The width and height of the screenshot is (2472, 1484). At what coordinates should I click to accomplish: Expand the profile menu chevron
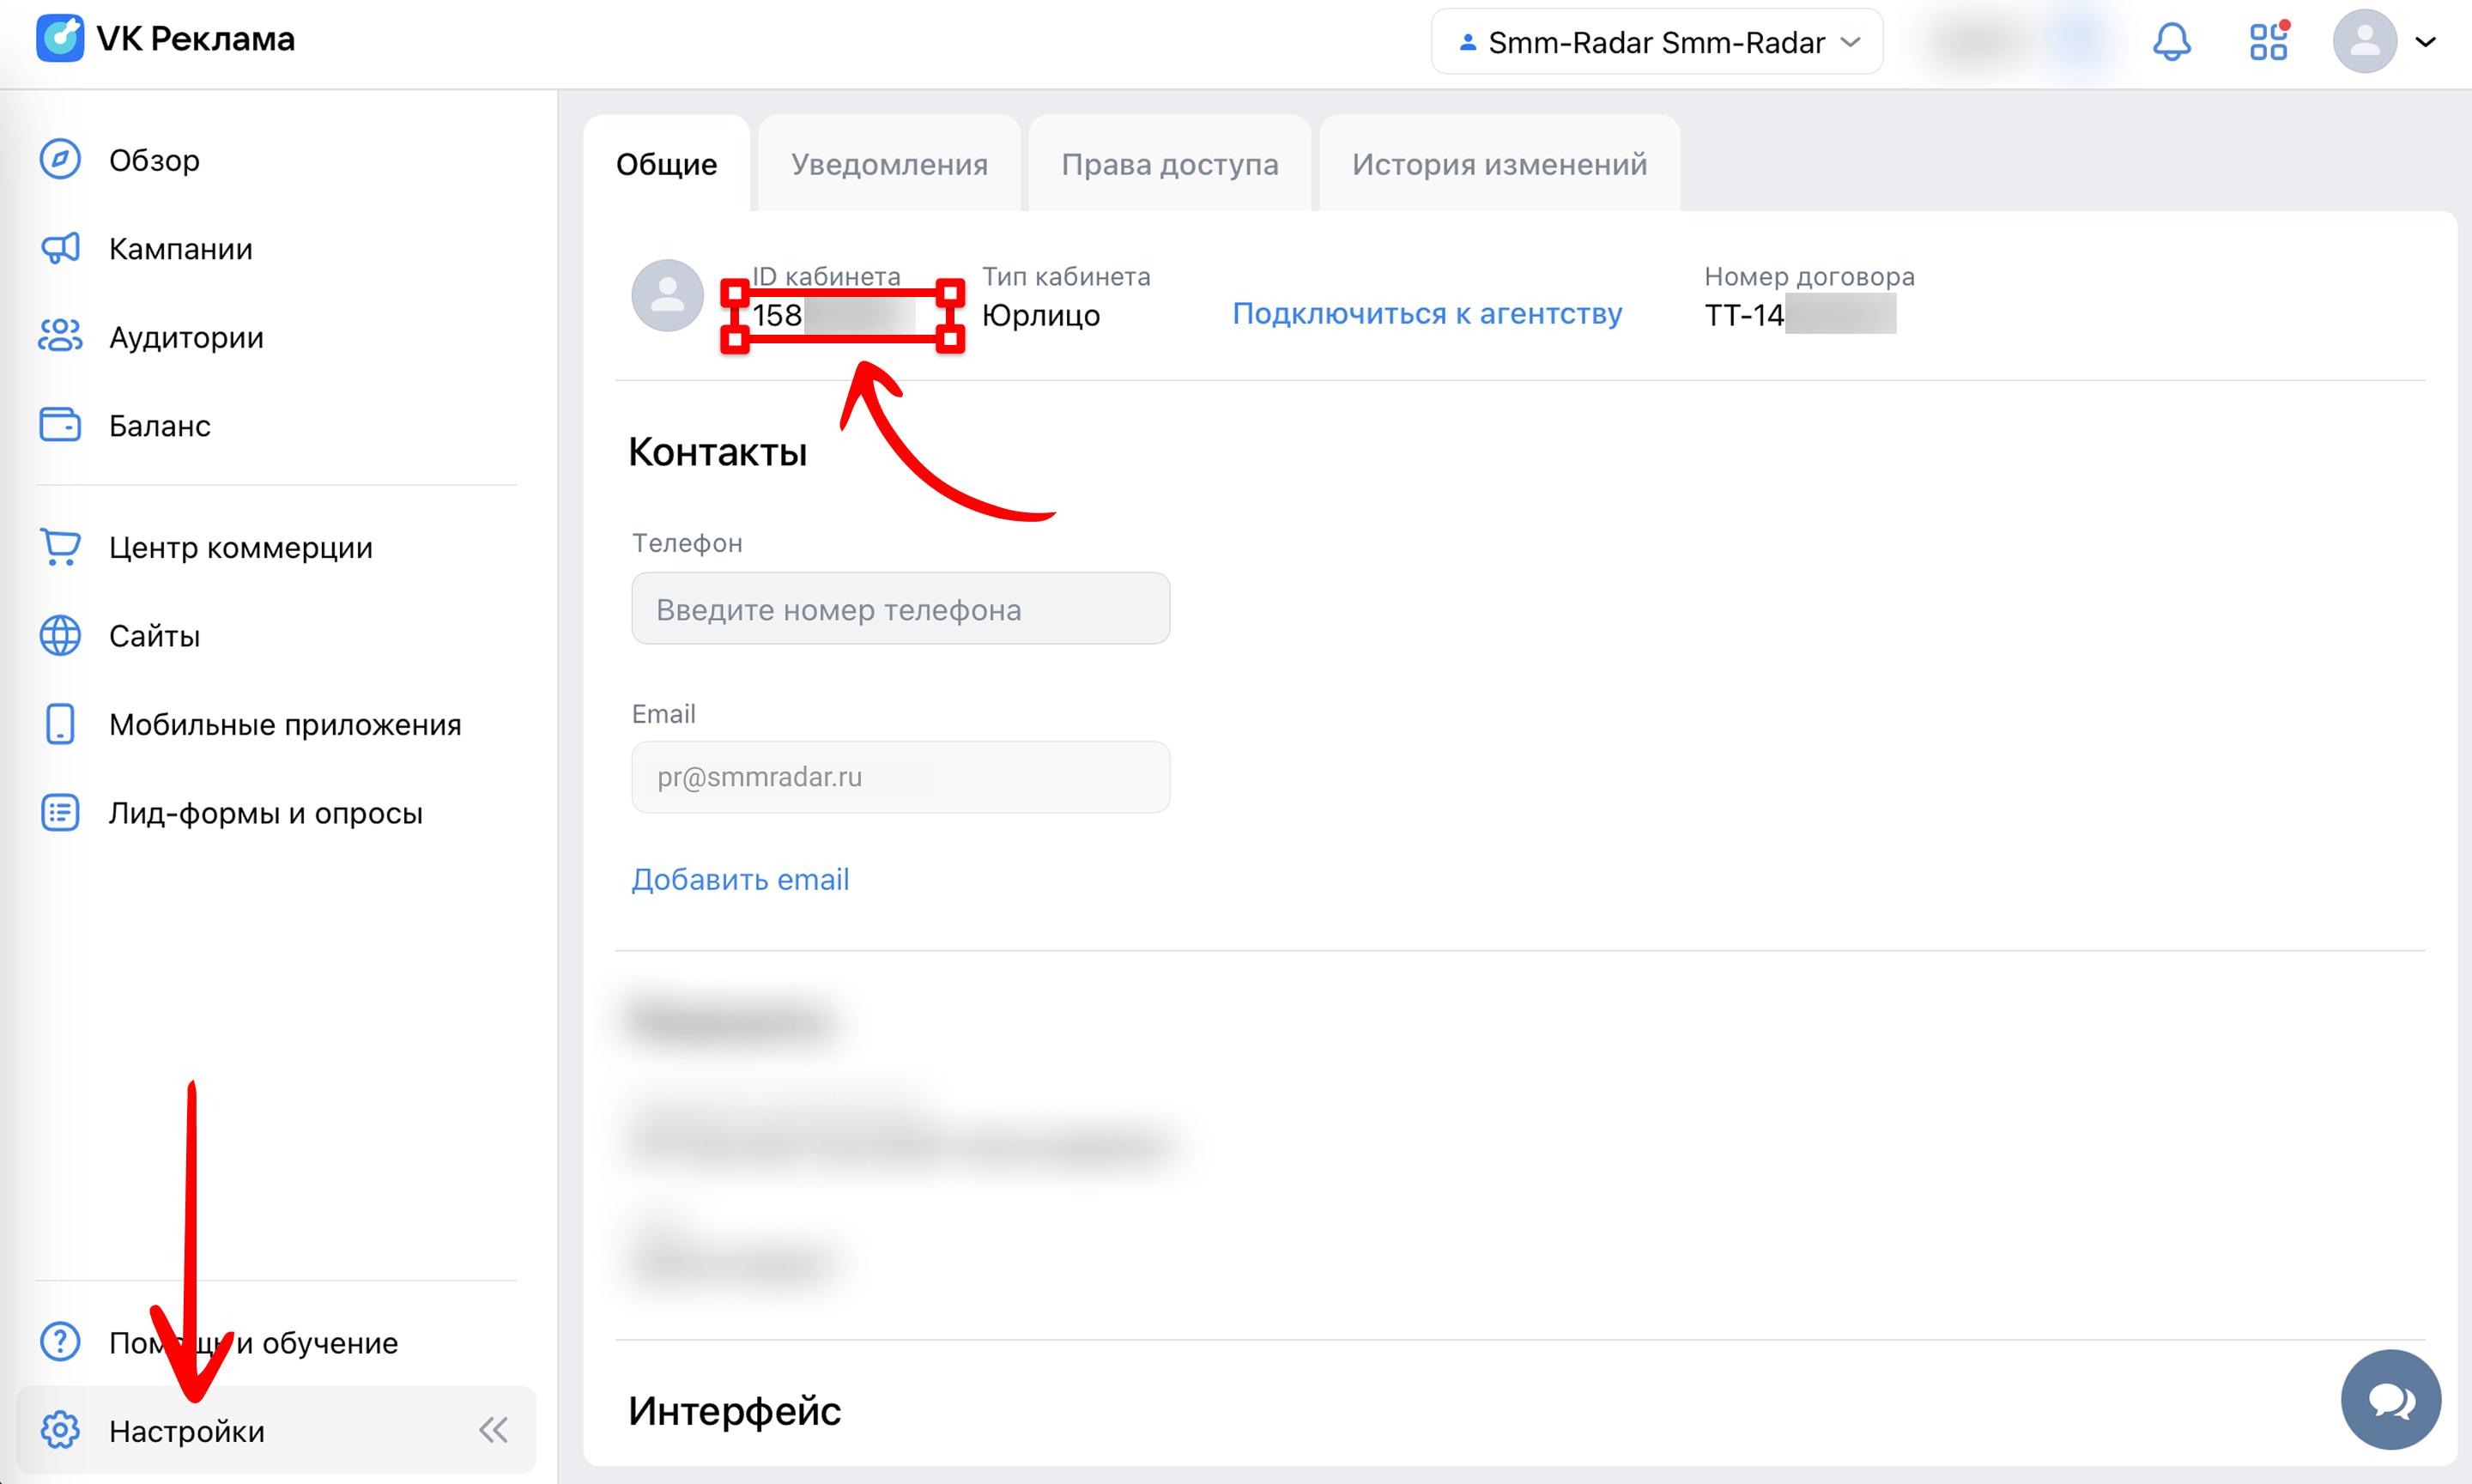[2425, 42]
